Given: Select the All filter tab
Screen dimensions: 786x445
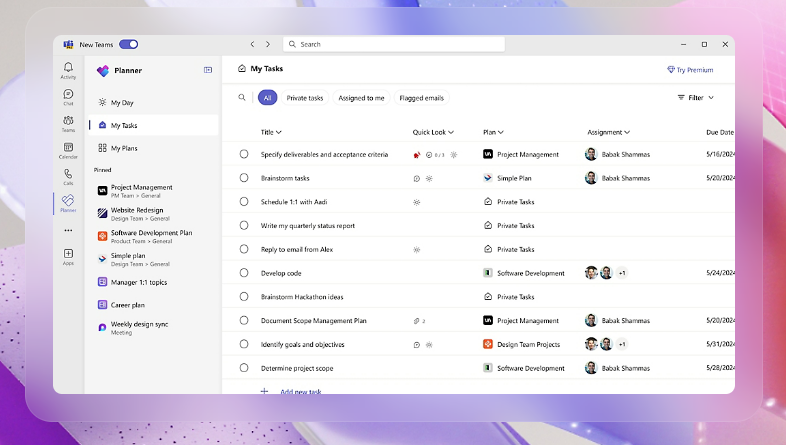Looking at the screenshot, I should [x=267, y=98].
